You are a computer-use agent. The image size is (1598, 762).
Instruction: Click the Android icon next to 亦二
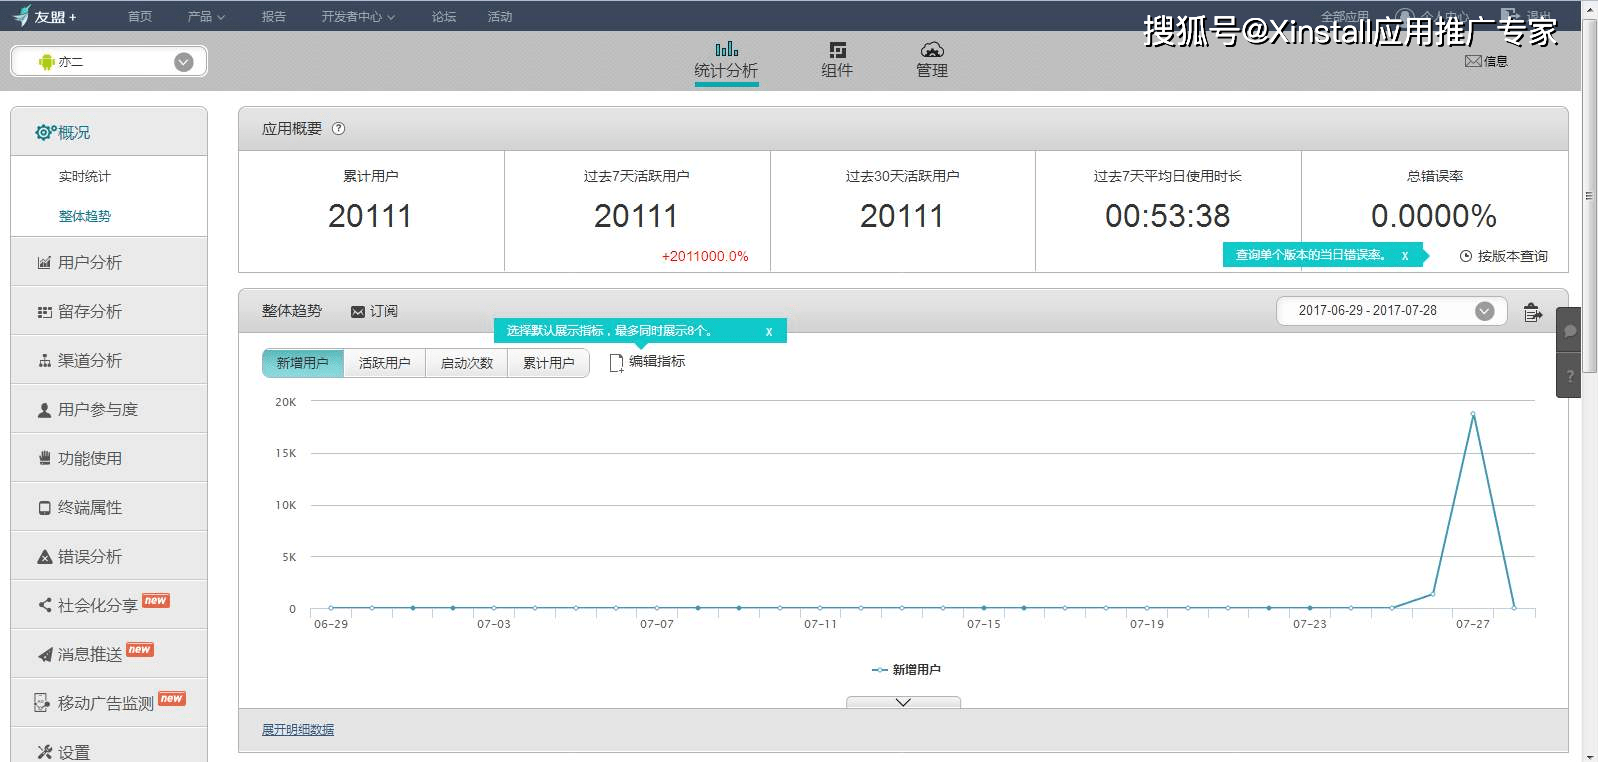[x=46, y=62]
